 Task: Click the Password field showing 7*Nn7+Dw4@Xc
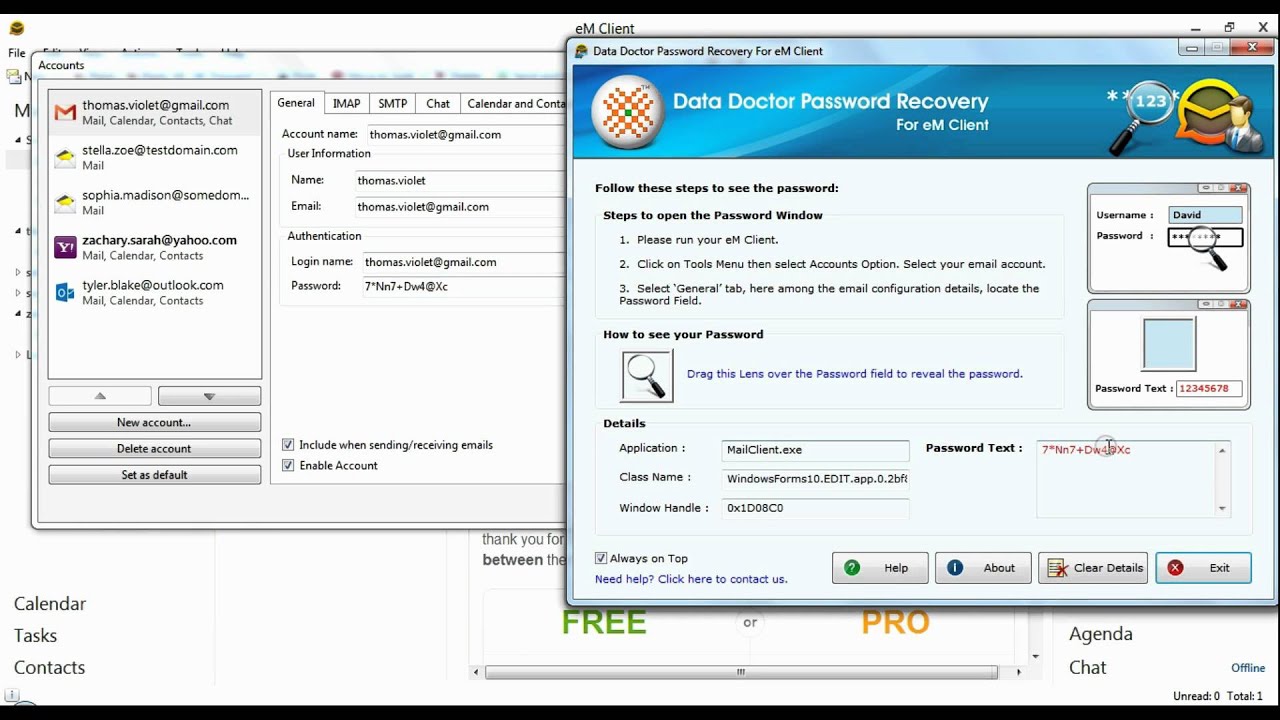pyautogui.click(x=463, y=286)
